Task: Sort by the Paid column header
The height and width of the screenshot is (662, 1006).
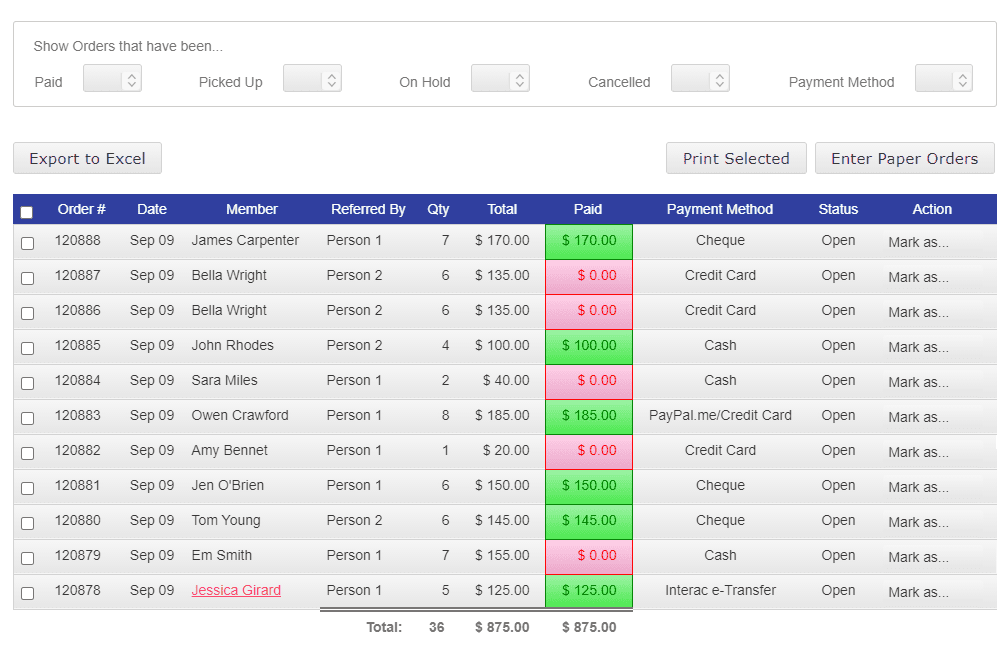Action: pos(588,209)
